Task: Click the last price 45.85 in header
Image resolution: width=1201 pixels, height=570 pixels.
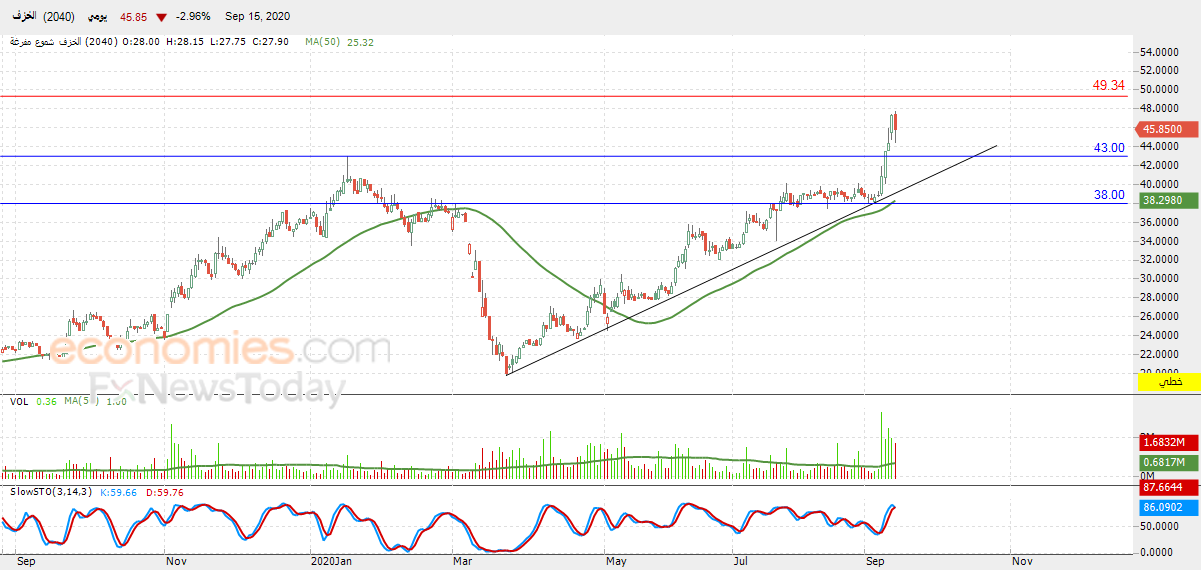Action: click(134, 17)
